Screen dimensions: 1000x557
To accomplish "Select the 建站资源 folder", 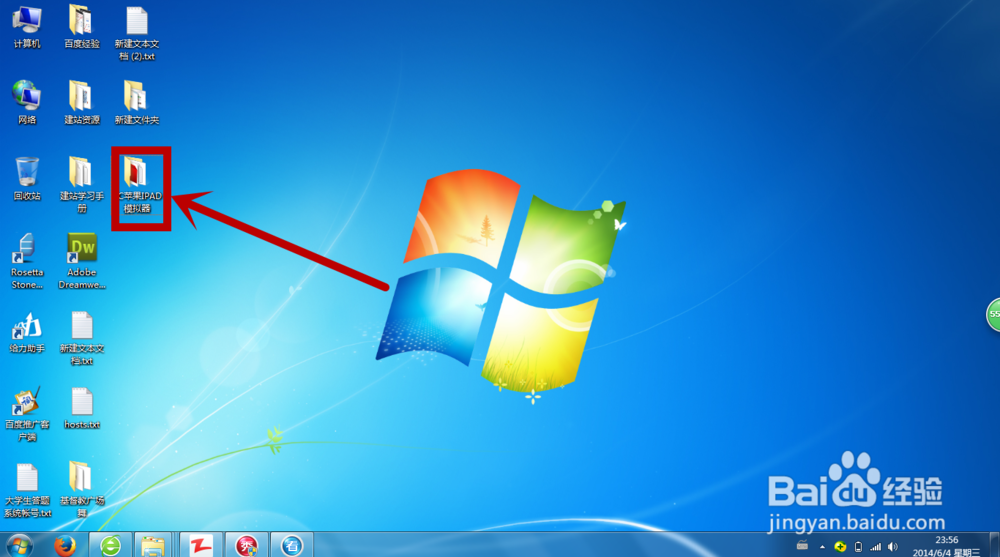I will (x=82, y=103).
